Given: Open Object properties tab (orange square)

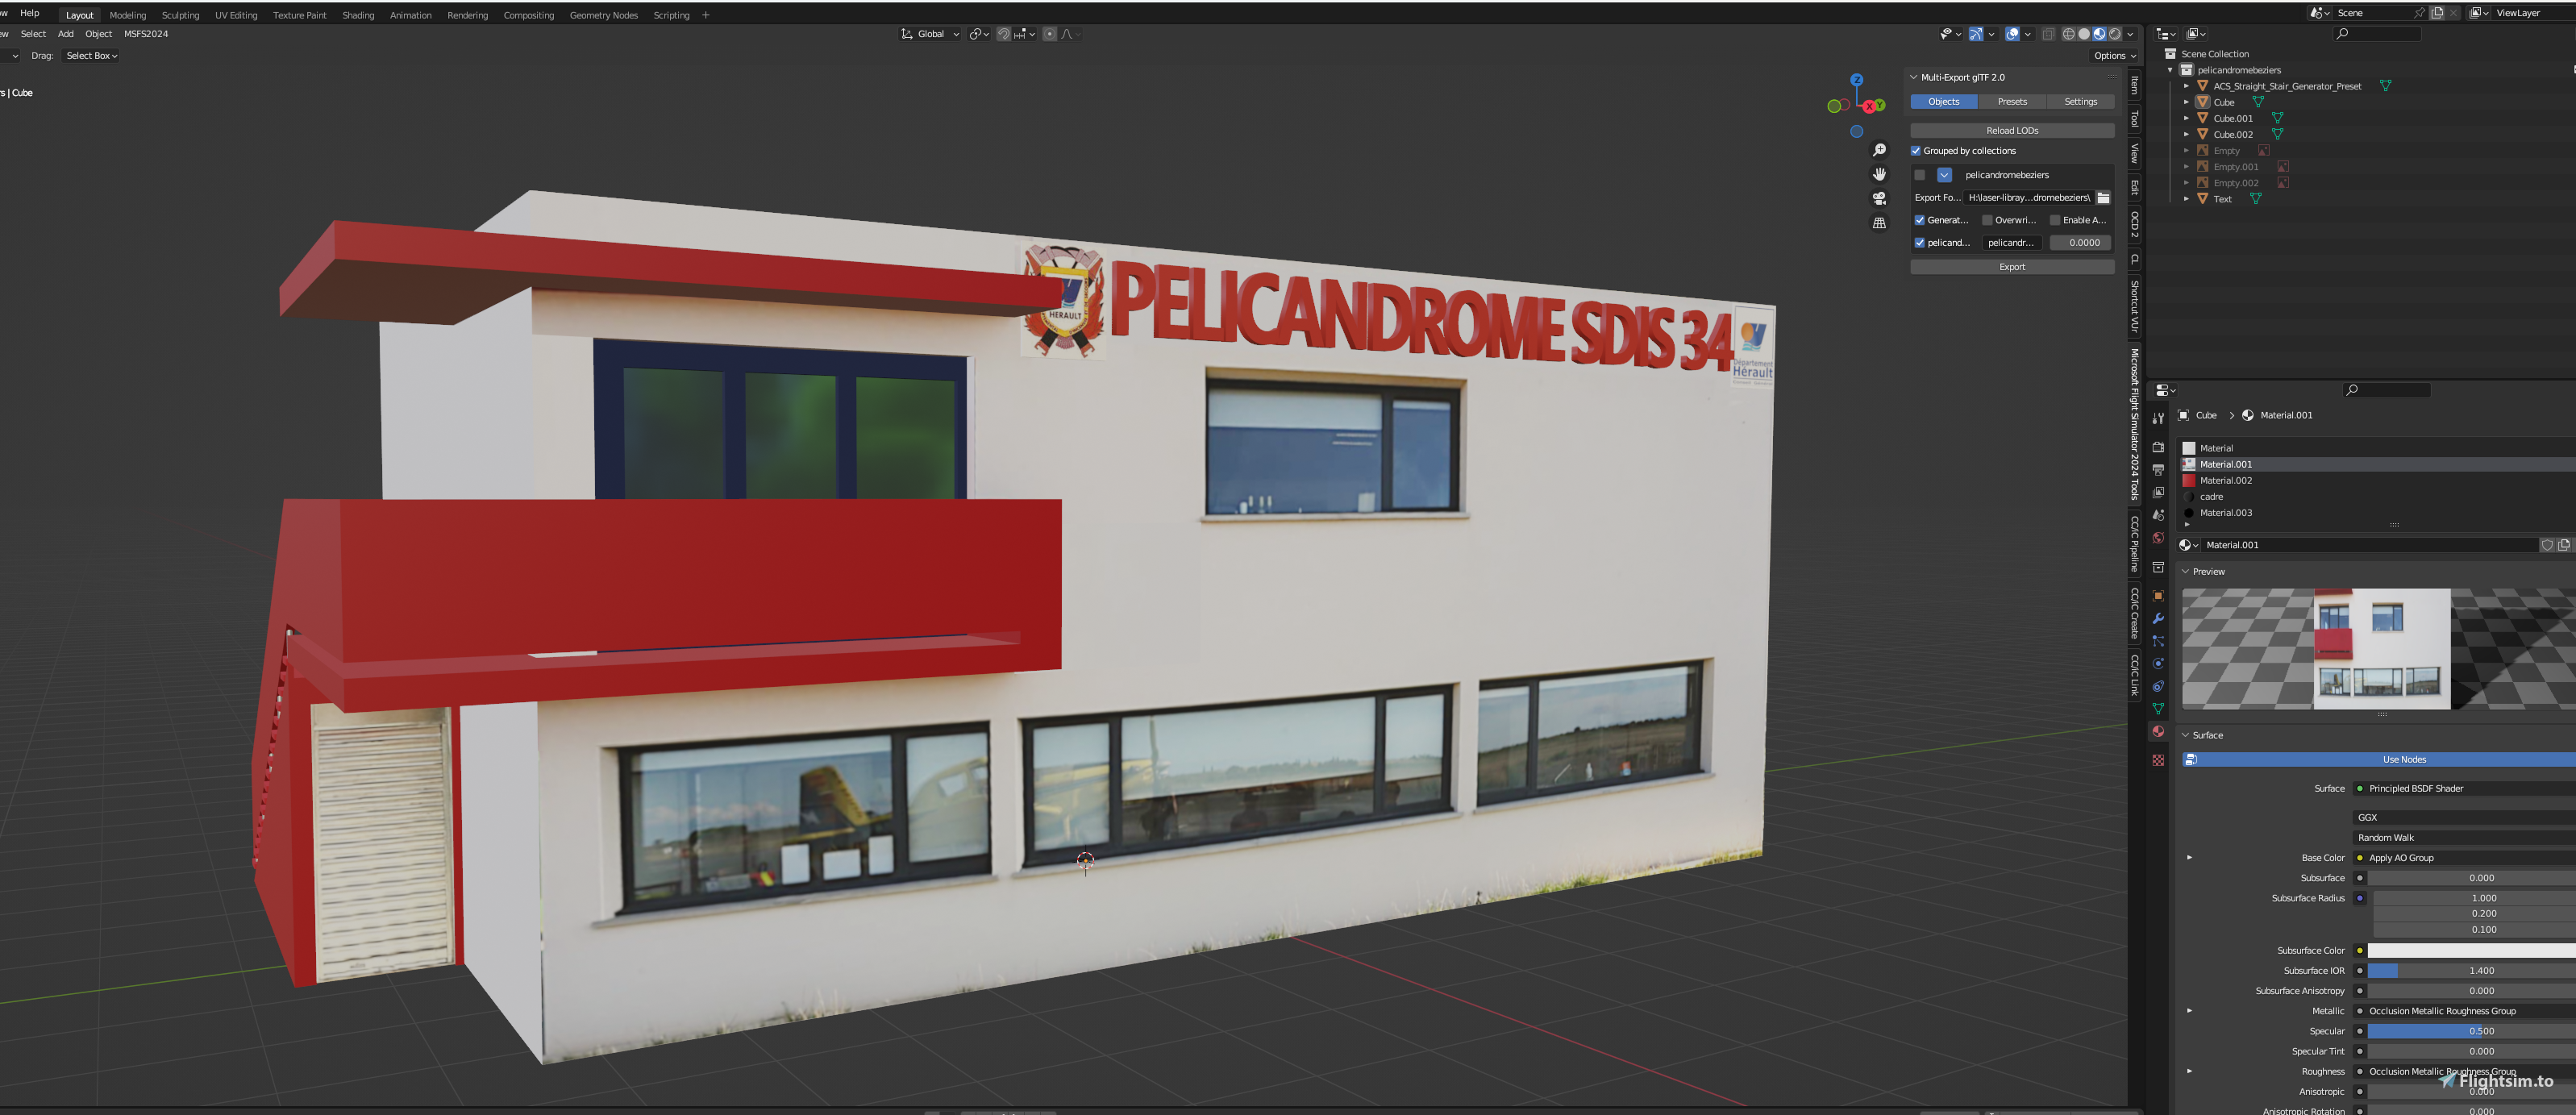Looking at the screenshot, I should point(2158,595).
